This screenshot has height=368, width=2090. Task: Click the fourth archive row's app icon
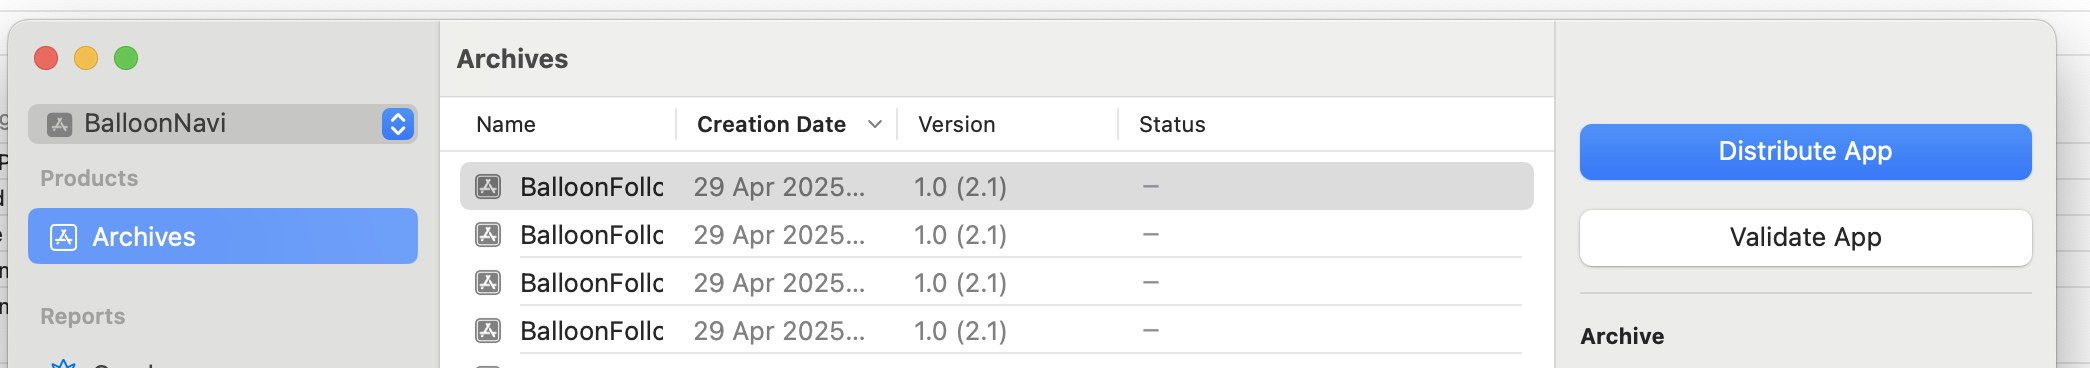tap(488, 330)
